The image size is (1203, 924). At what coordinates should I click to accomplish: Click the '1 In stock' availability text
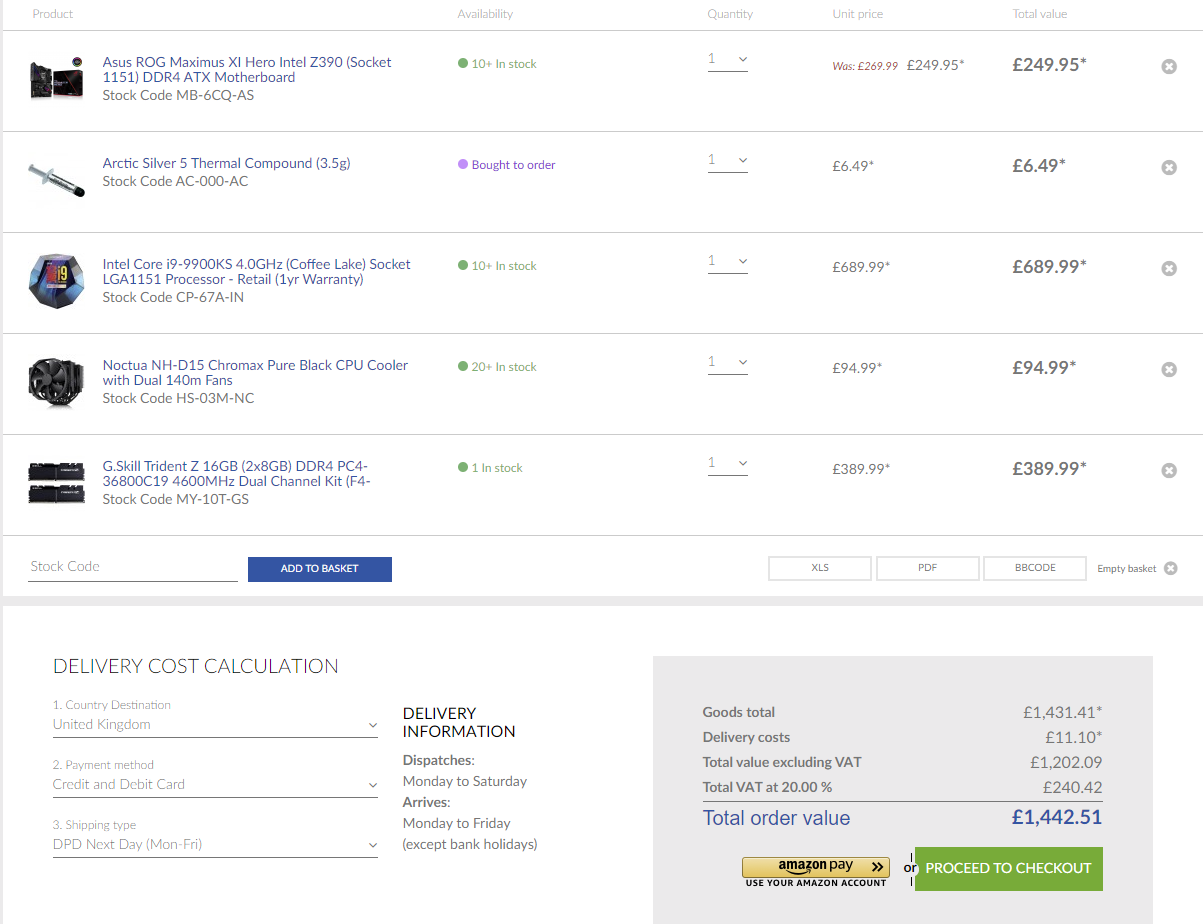pyautogui.click(x=497, y=468)
